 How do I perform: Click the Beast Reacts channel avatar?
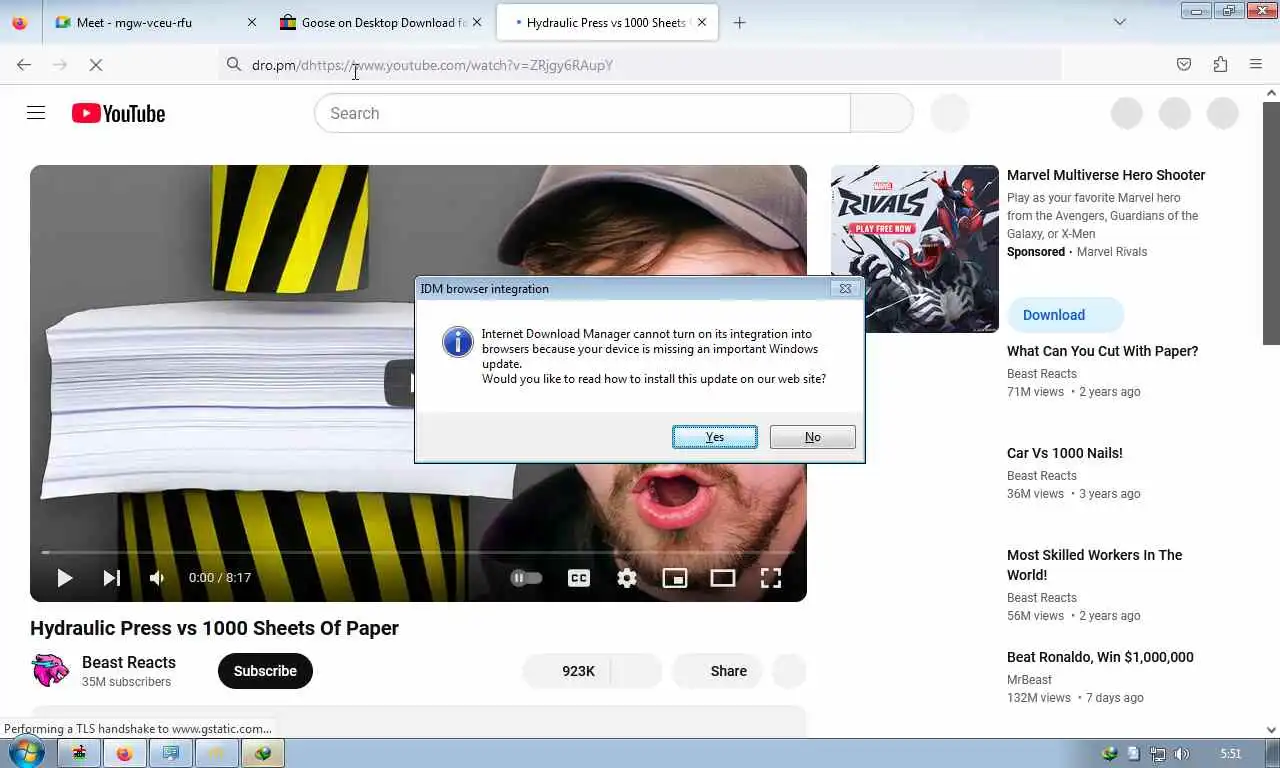pyautogui.click(x=50, y=671)
